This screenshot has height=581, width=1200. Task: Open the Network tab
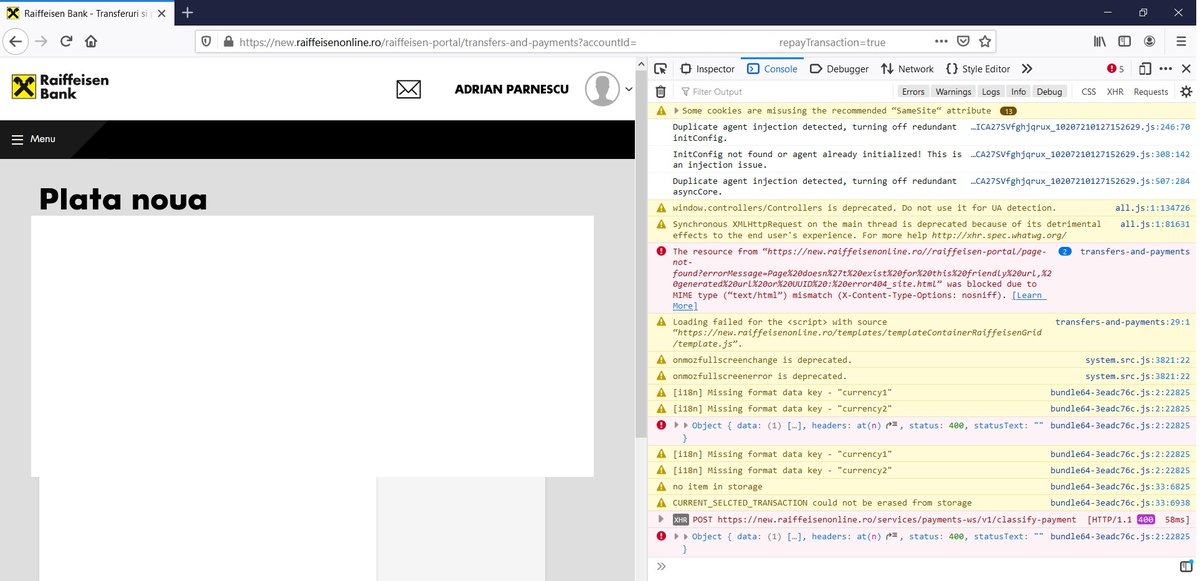pos(907,69)
